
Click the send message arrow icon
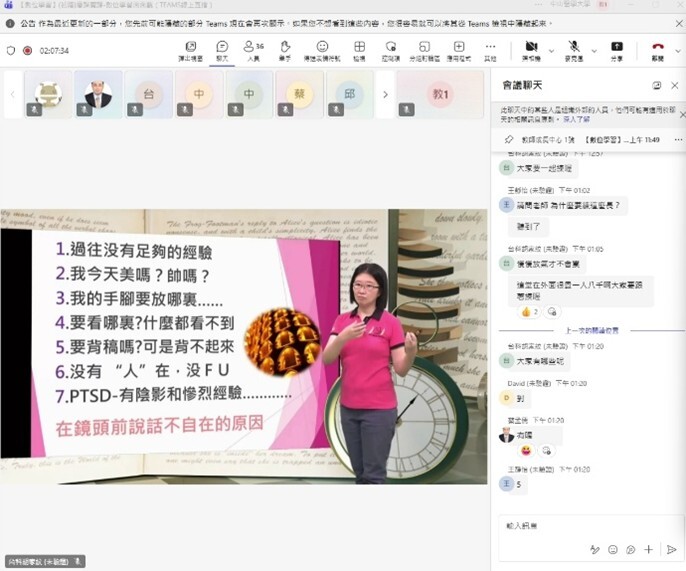point(671,549)
